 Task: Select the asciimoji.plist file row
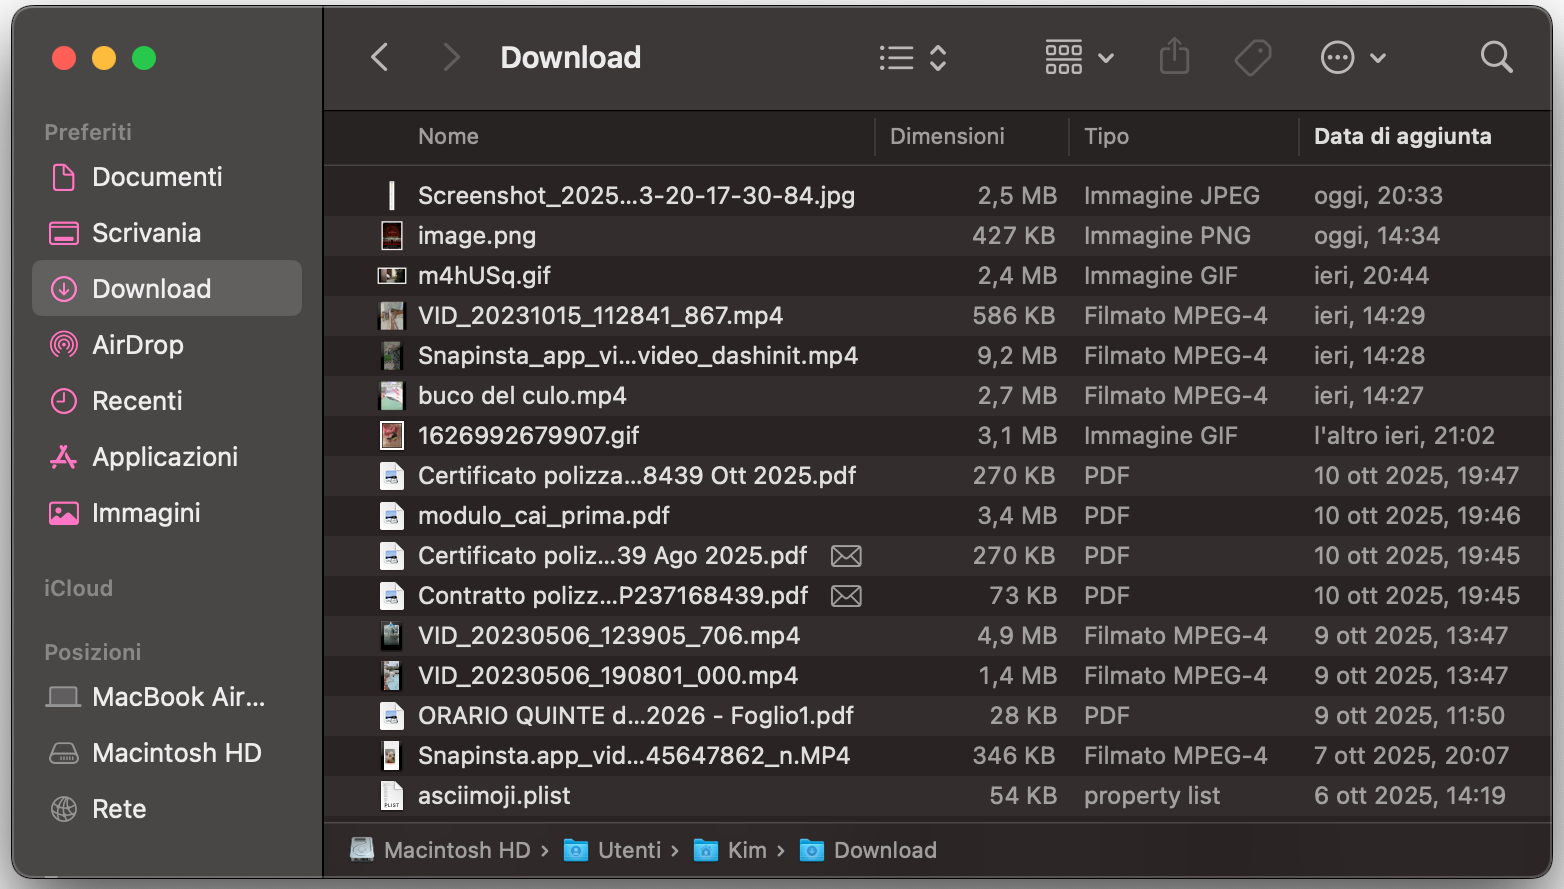pos(494,795)
